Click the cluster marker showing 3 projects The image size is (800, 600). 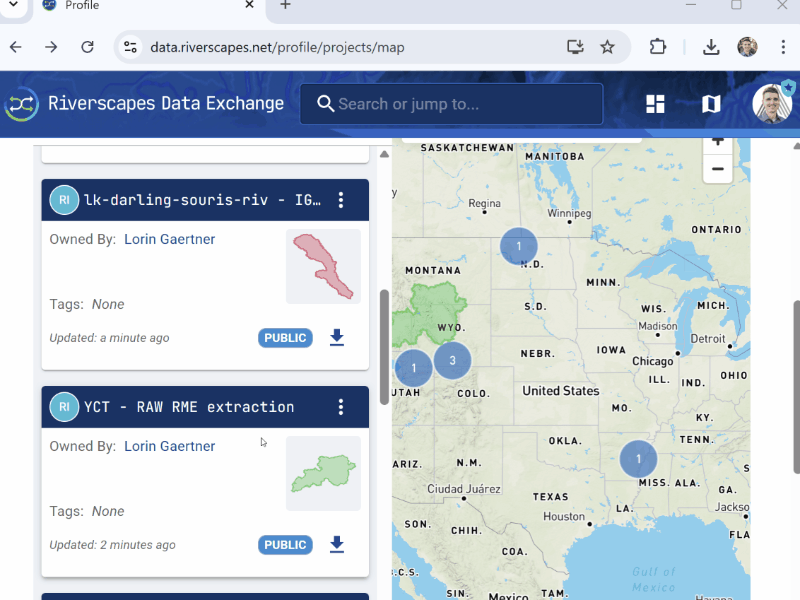[x=452, y=361]
